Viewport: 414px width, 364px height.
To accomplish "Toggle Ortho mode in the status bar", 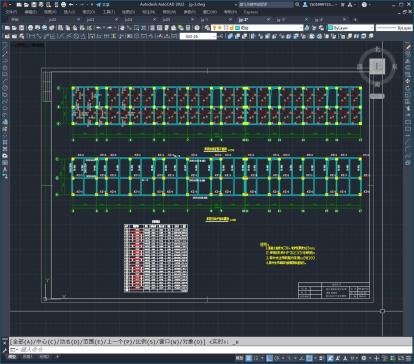I will click(269, 358).
